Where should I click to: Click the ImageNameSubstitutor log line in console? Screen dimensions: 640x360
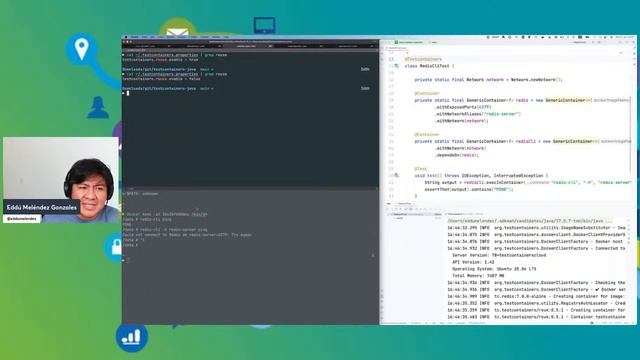536,228
